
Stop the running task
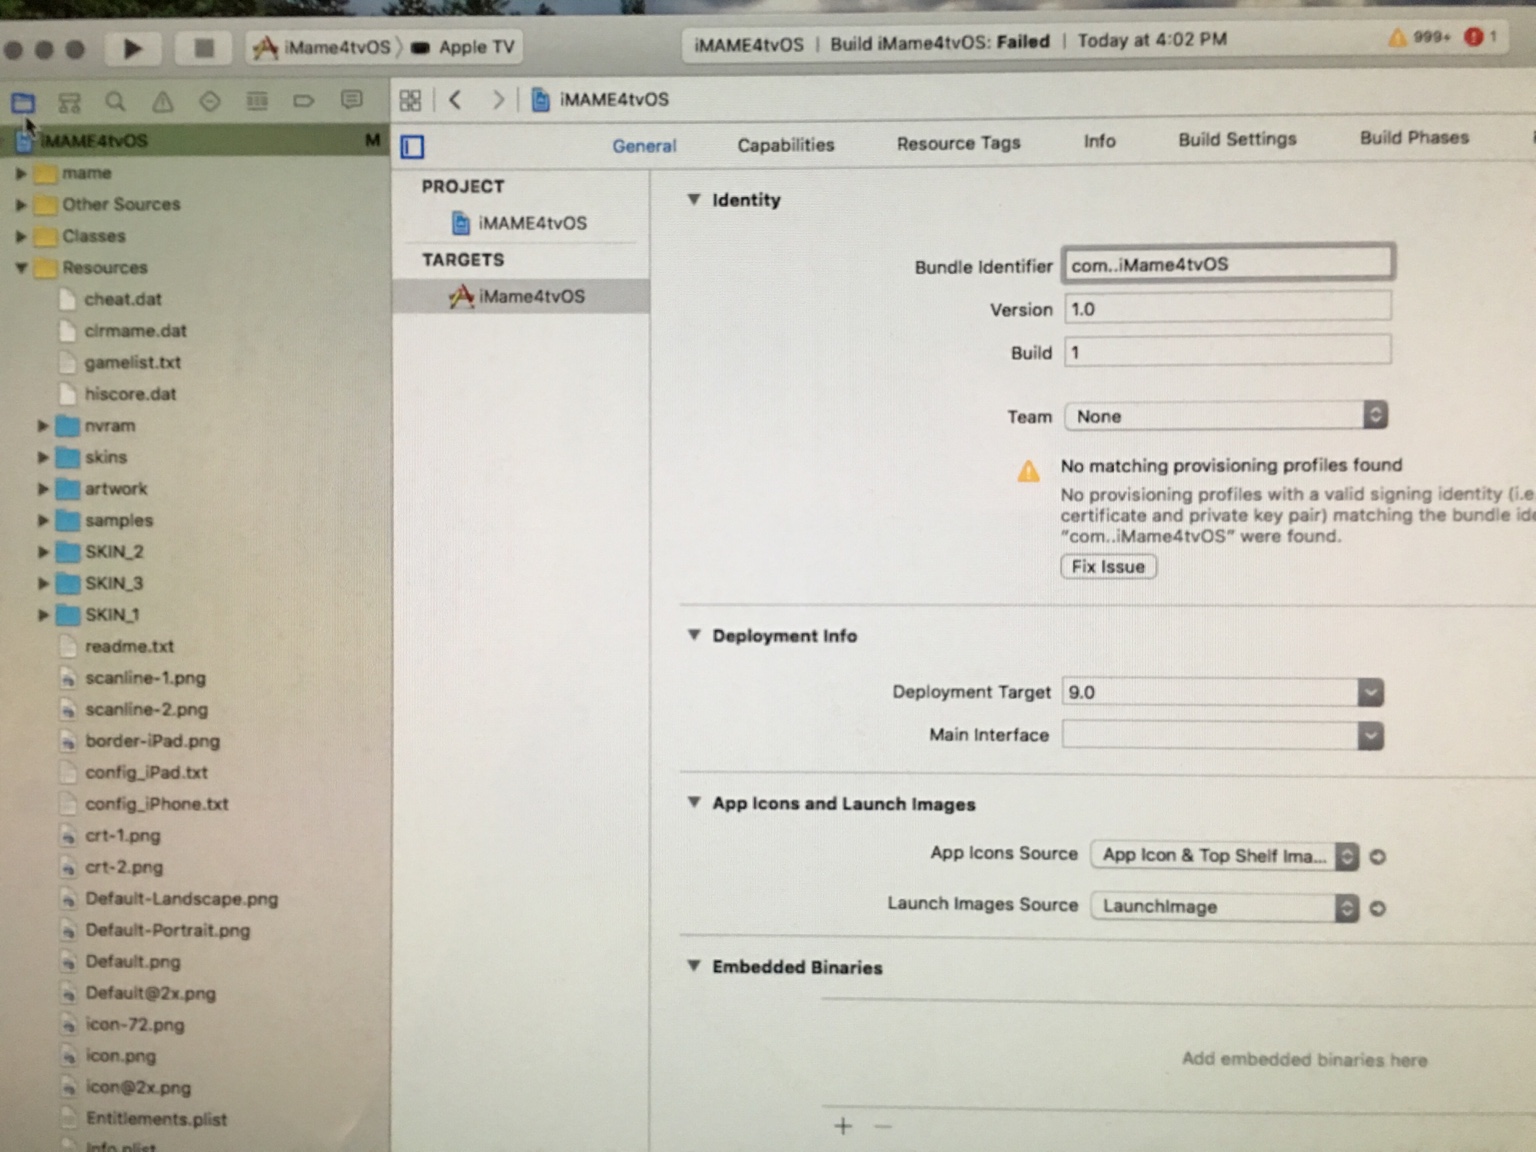coord(203,48)
